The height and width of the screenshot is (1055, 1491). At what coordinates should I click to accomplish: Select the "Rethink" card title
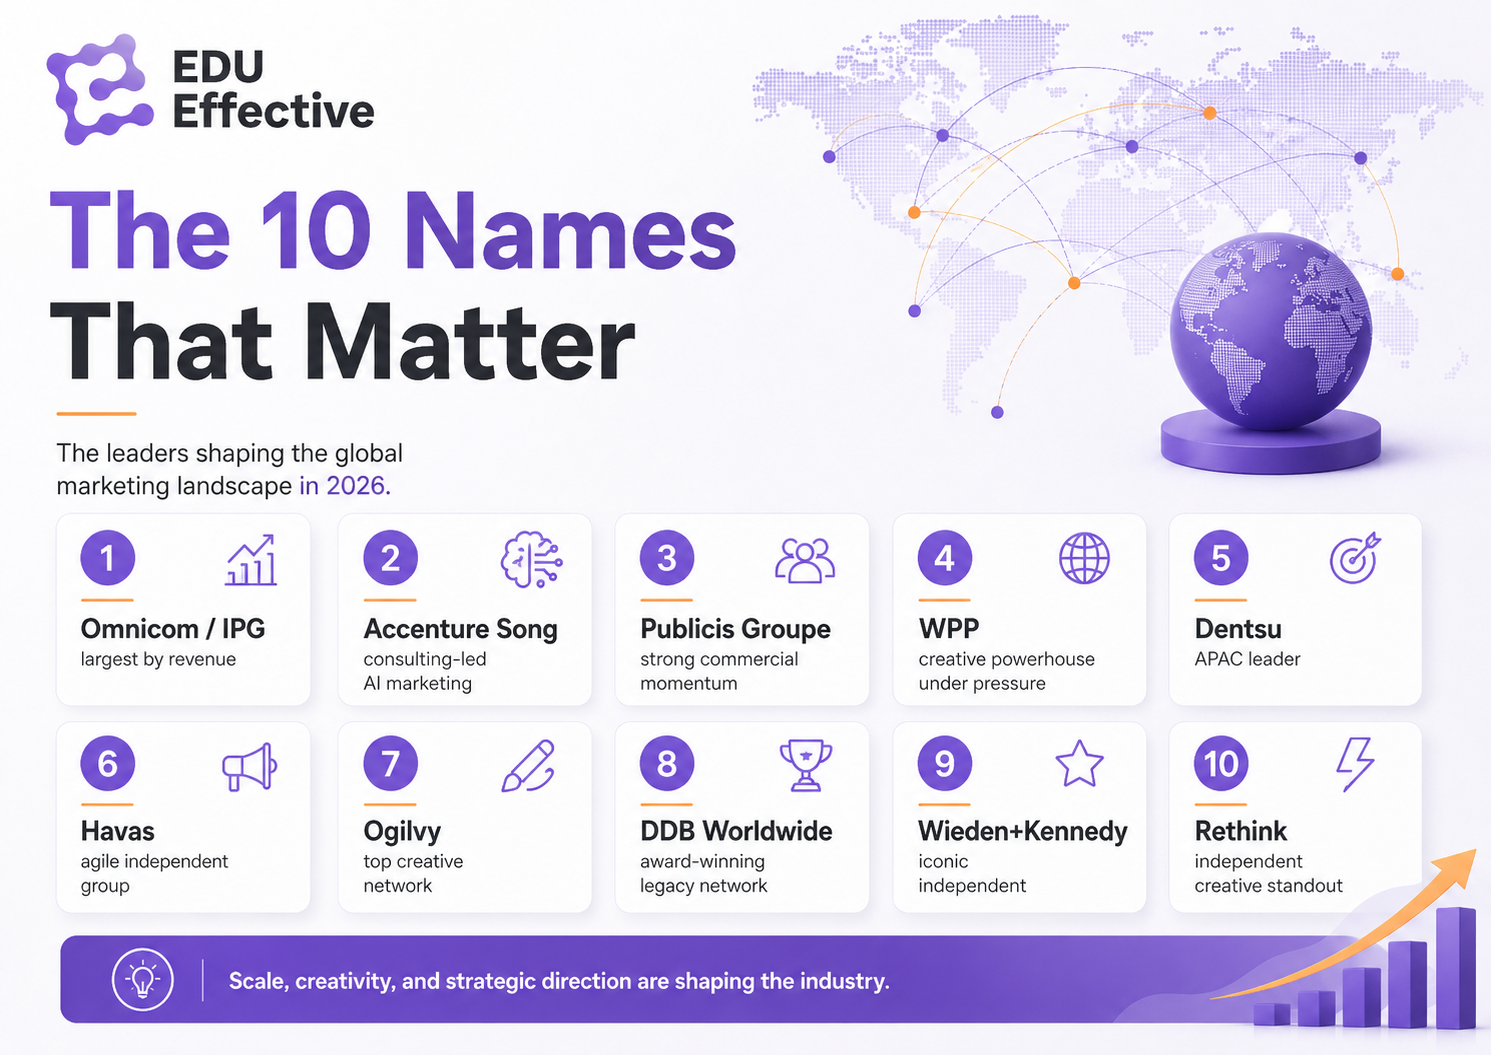coord(1241,831)
